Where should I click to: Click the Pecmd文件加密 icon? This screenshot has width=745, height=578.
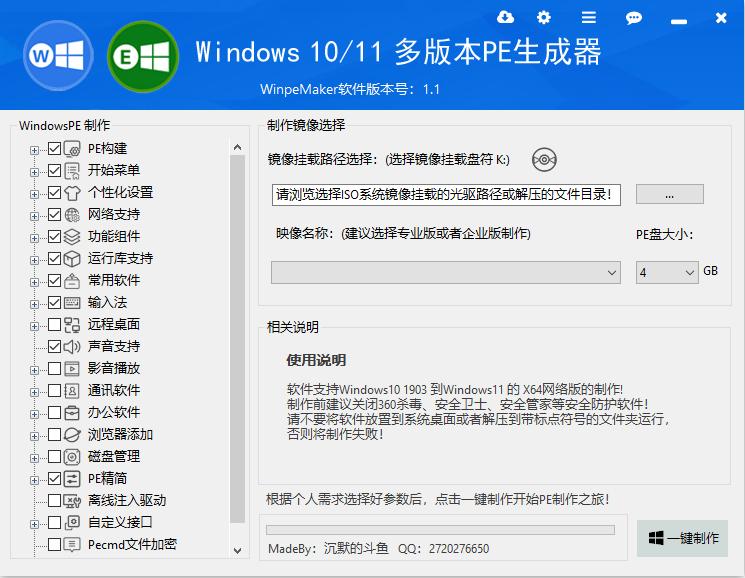[72, 545]
